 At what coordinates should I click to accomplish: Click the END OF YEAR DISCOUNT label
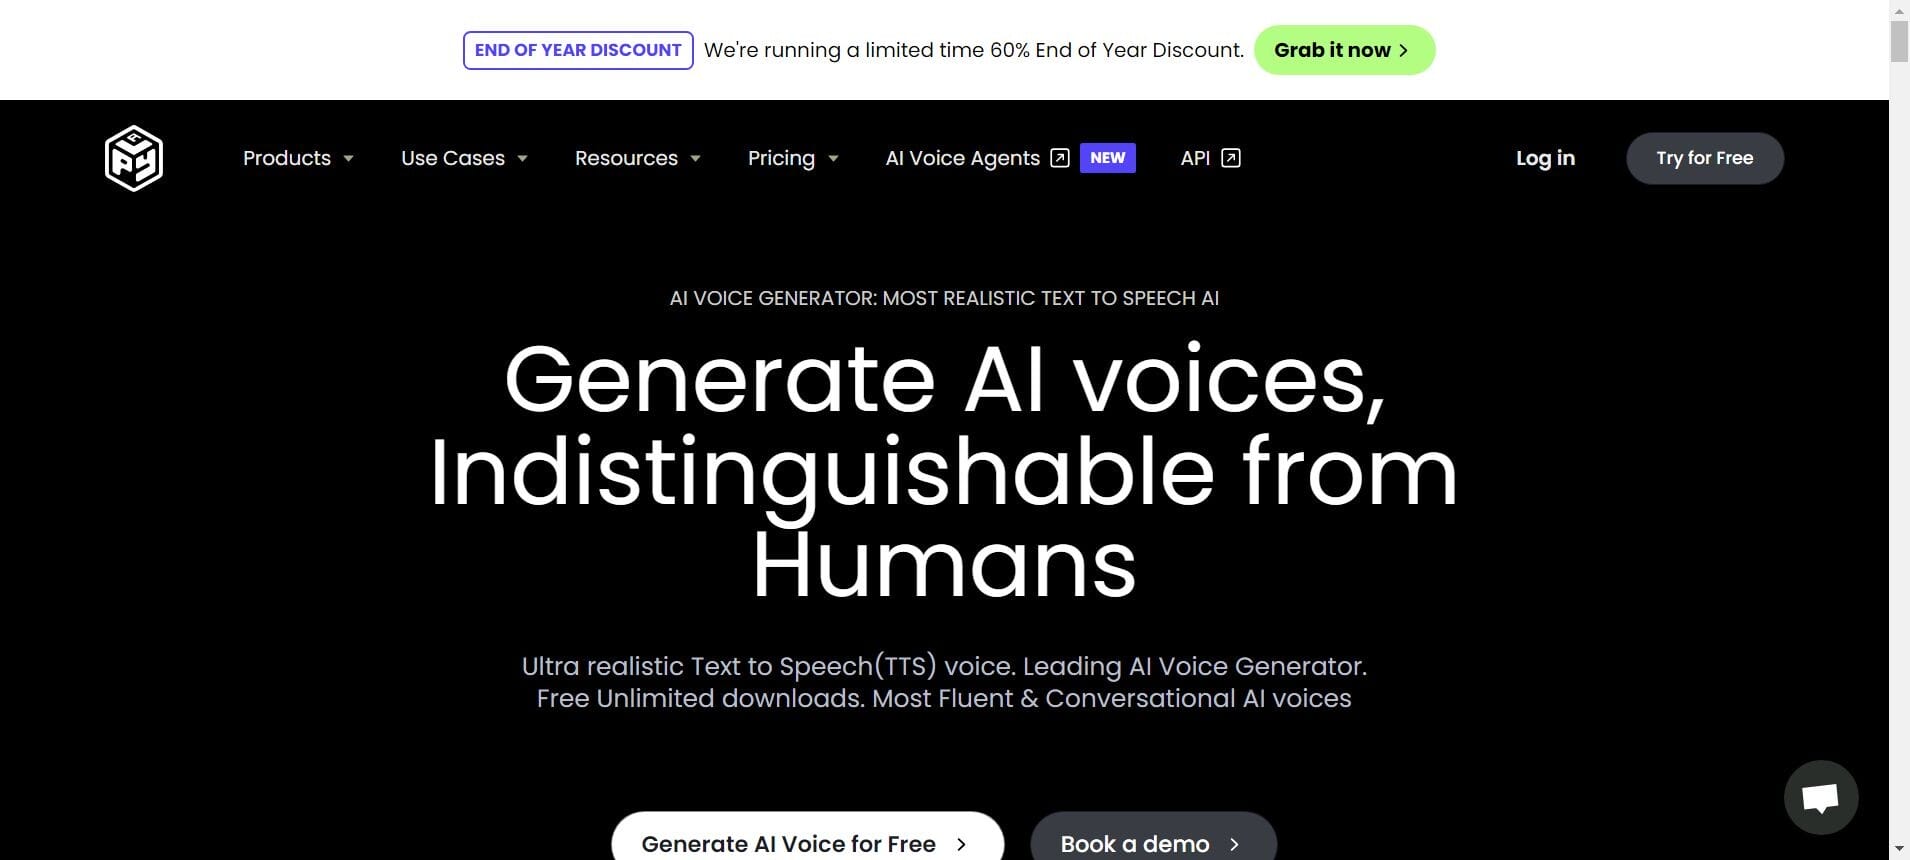tap(578, 50)
